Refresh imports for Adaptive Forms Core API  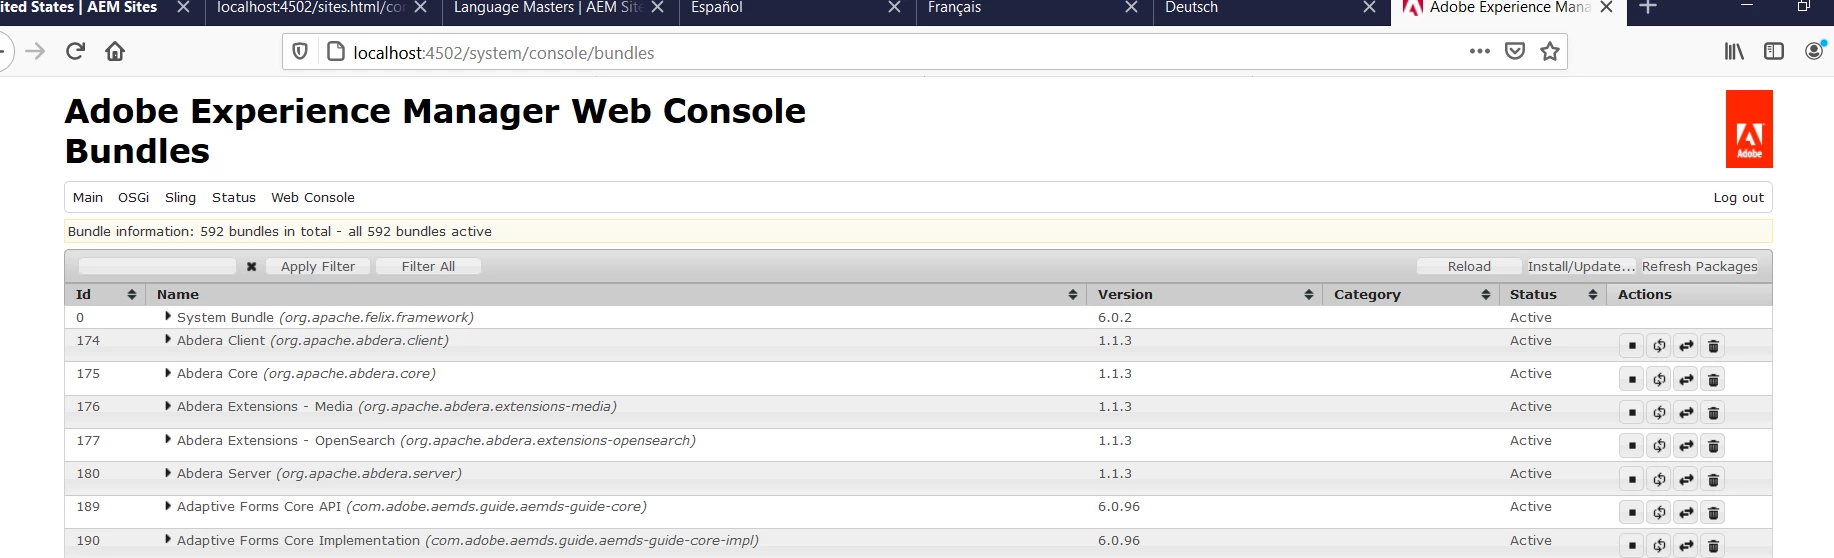[1659, 512]
